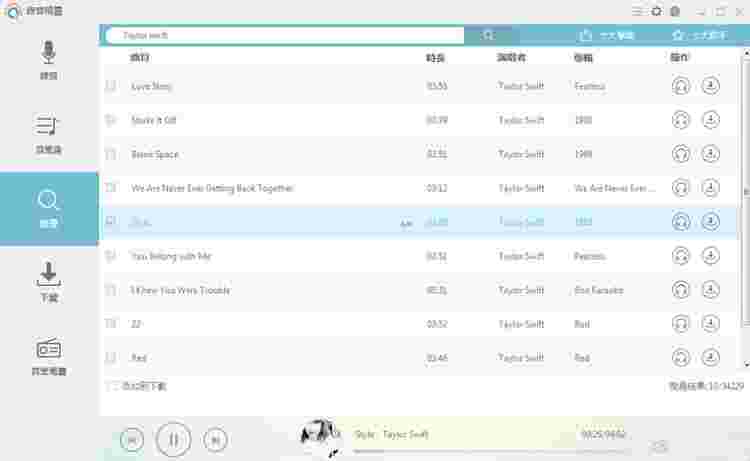Skip to the previous track
750x461 pixels.
[132, 439]
